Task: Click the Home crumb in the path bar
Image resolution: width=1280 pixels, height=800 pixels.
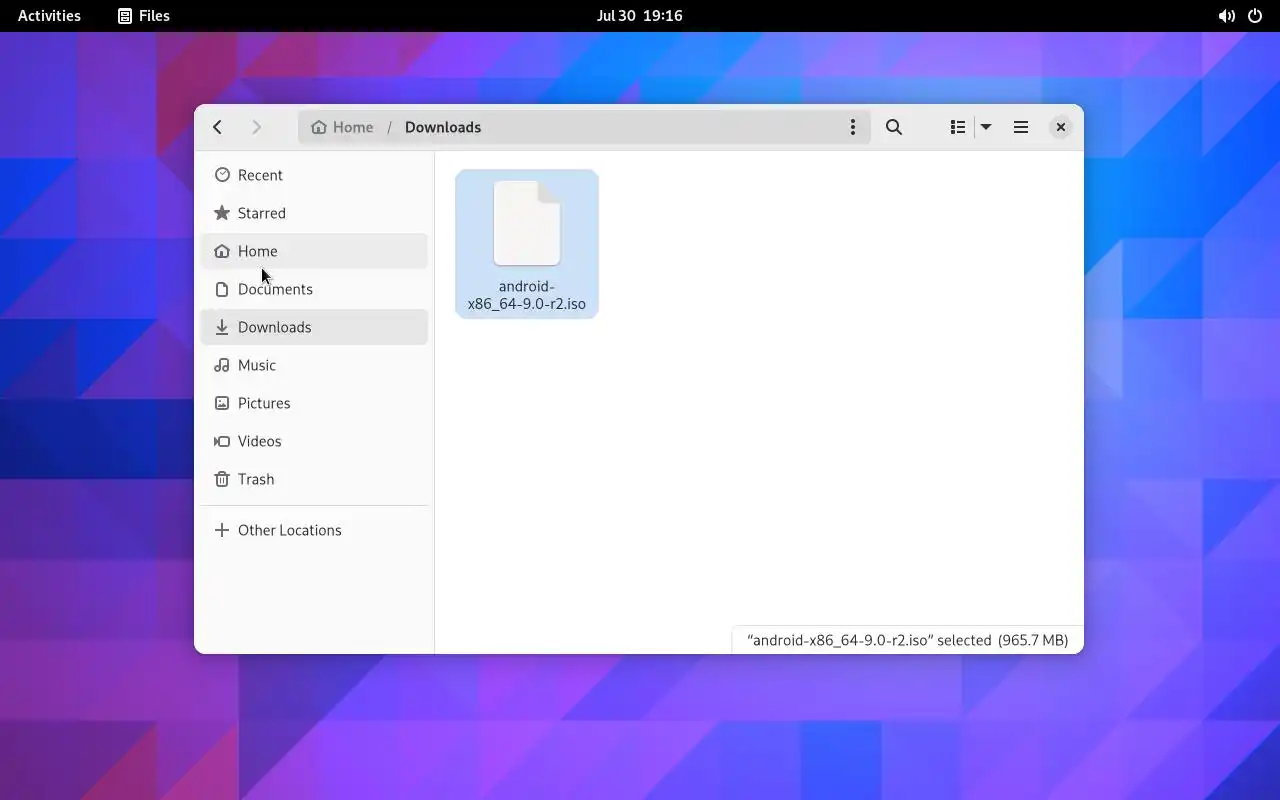Action: coord(342,127)
